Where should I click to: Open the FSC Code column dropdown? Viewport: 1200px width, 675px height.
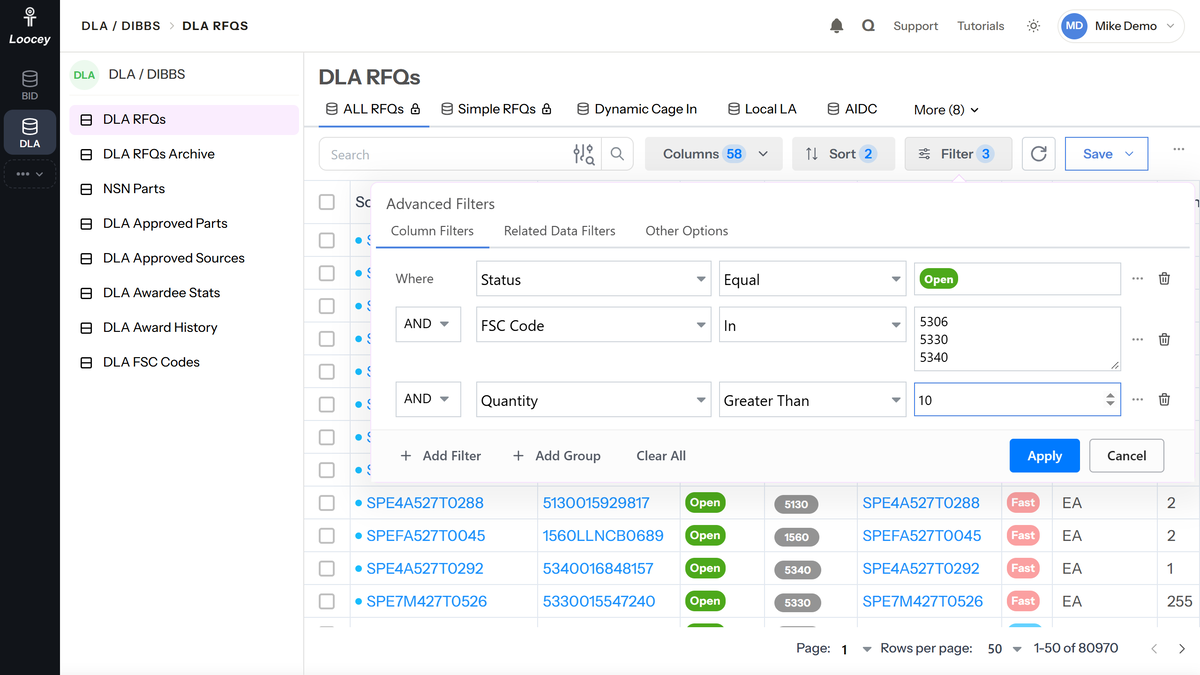pos(594,325)
